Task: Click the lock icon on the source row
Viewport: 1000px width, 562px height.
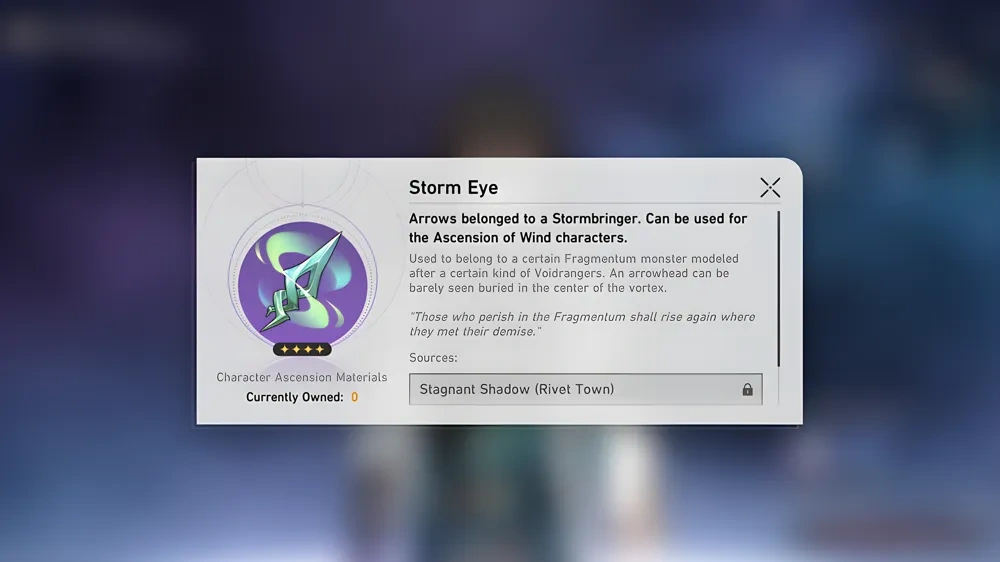Action: click(747, 389)
